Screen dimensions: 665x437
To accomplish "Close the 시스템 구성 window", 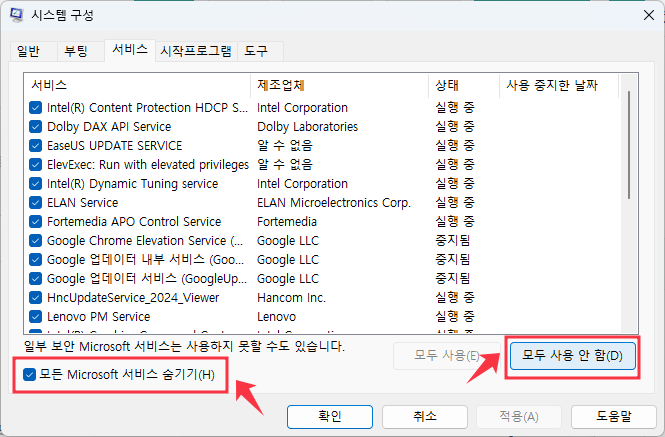I will tap(648, 15).
